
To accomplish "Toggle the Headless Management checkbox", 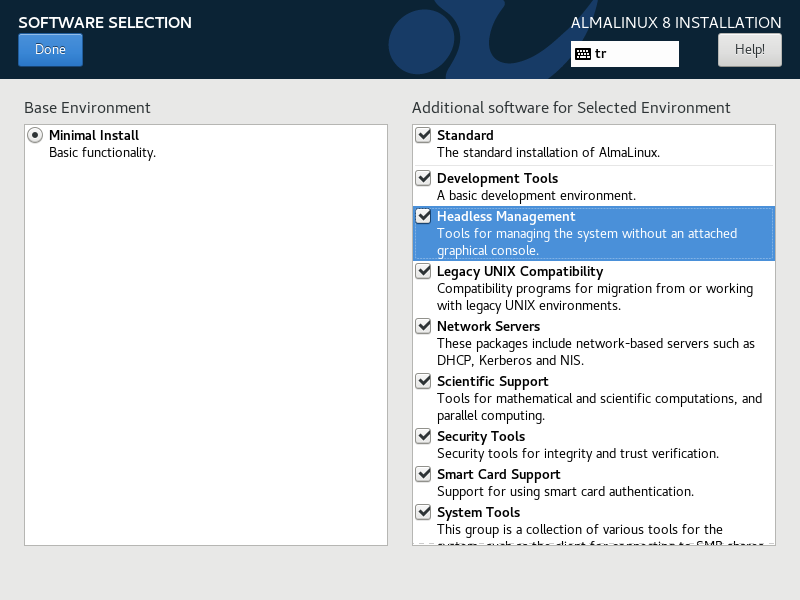I will [423, 216].
